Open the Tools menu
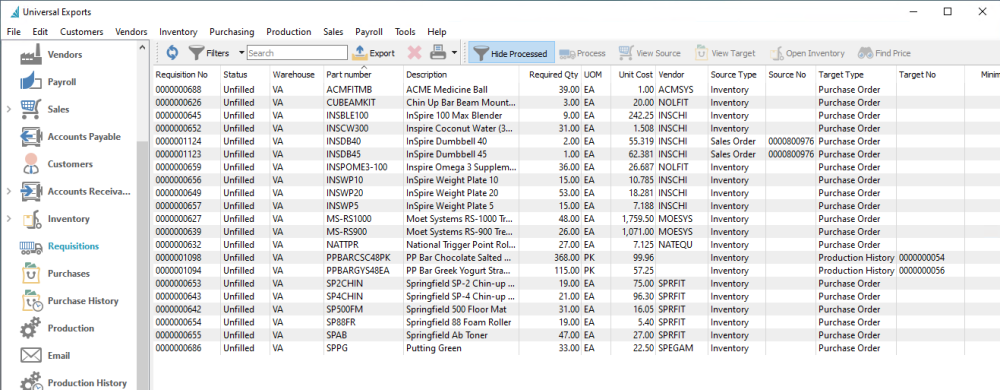Screen dimensions: 1000x390 [x=405, y=32]
